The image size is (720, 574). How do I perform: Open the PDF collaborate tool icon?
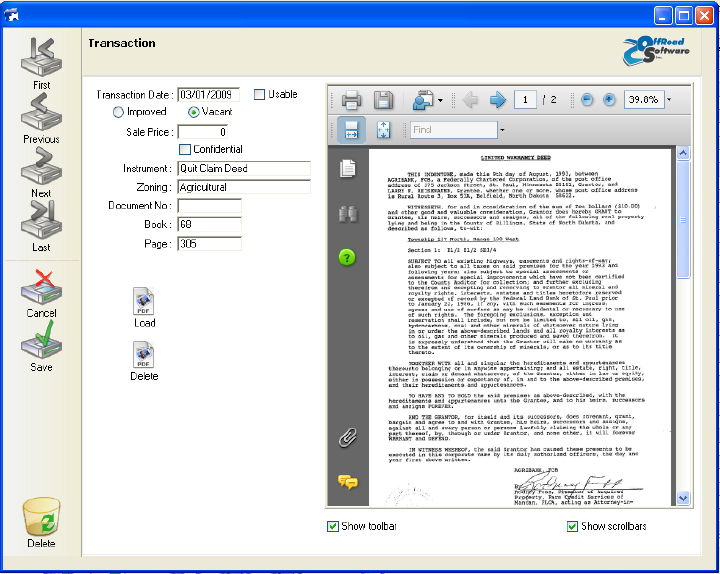422,100
